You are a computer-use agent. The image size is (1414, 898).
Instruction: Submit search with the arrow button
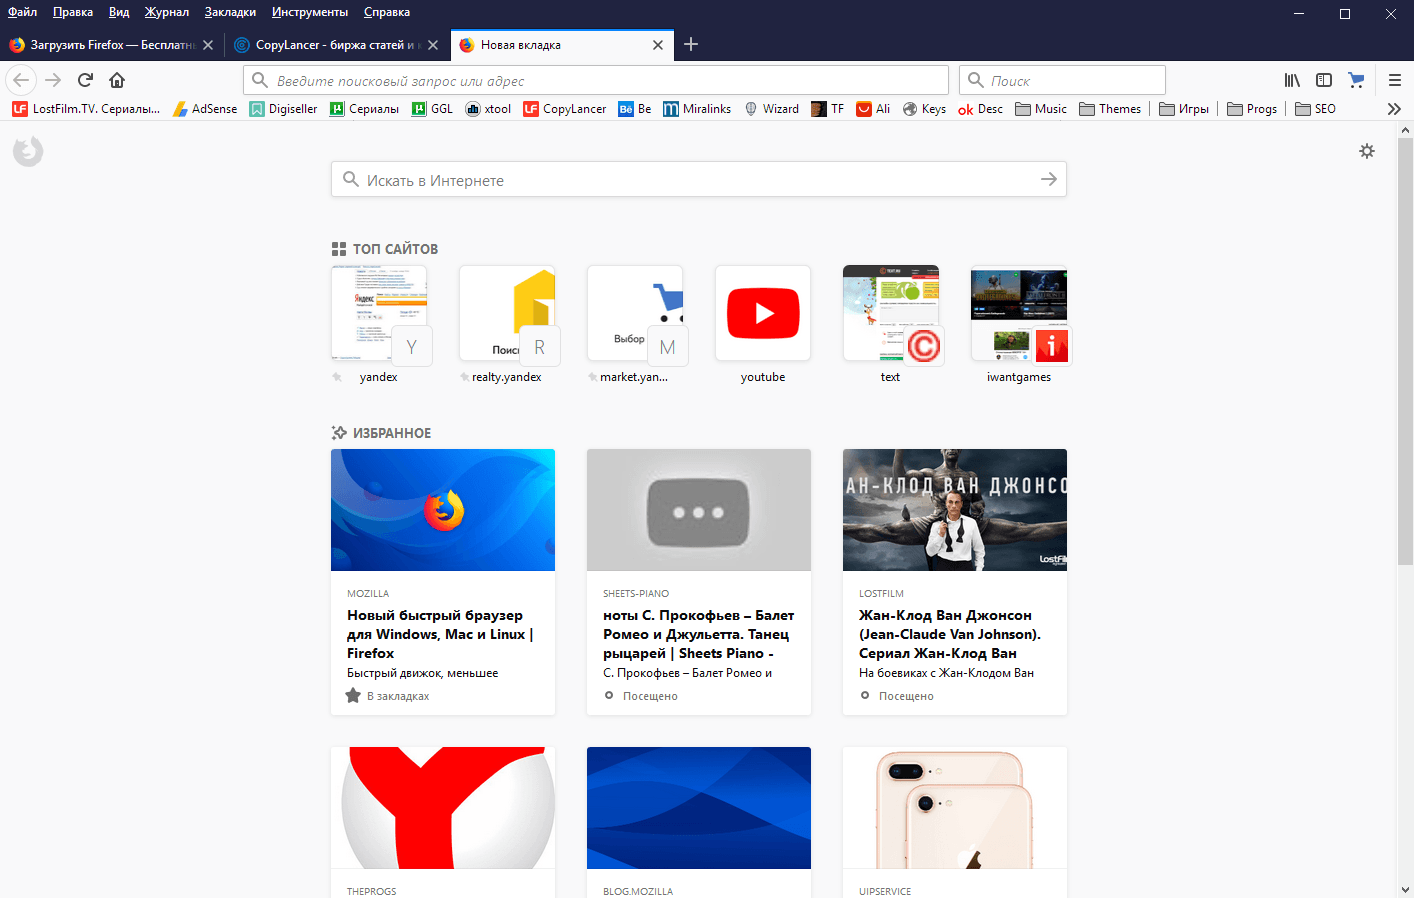[1049, 179]
